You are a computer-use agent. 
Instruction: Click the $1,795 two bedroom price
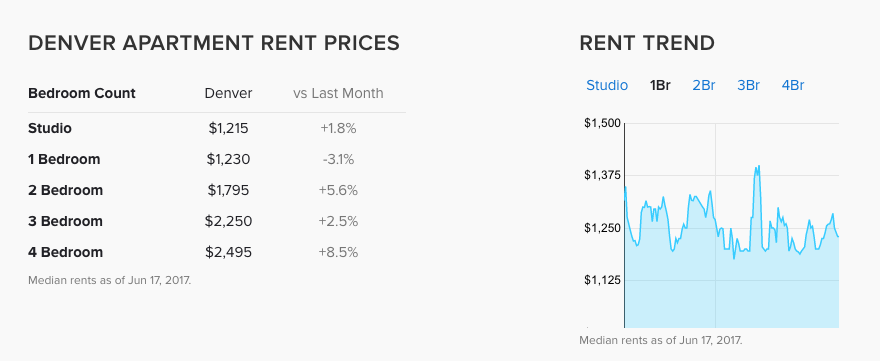(228, 190)
